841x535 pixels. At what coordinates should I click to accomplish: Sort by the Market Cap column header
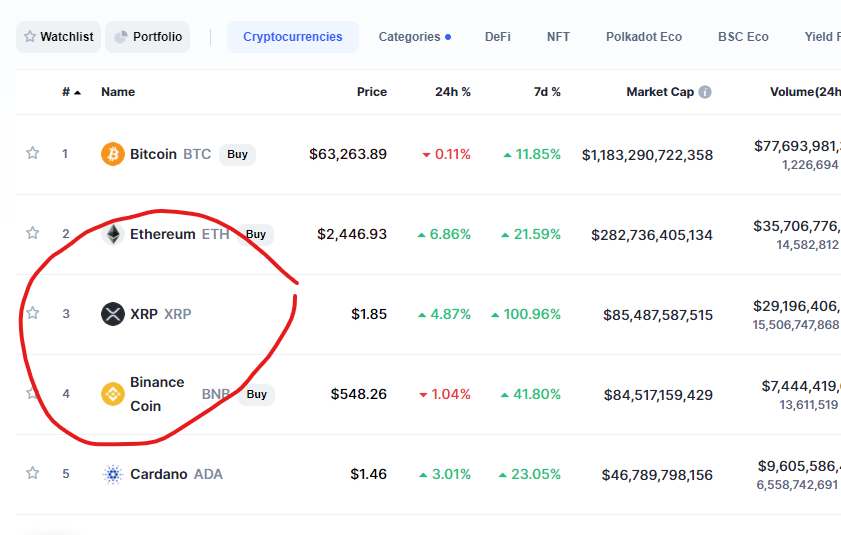click(x=660, y=92)
